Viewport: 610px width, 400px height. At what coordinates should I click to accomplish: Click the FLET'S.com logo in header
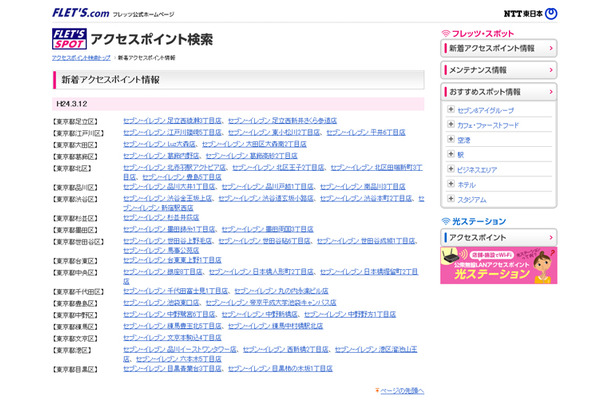[x=81, y=13]
